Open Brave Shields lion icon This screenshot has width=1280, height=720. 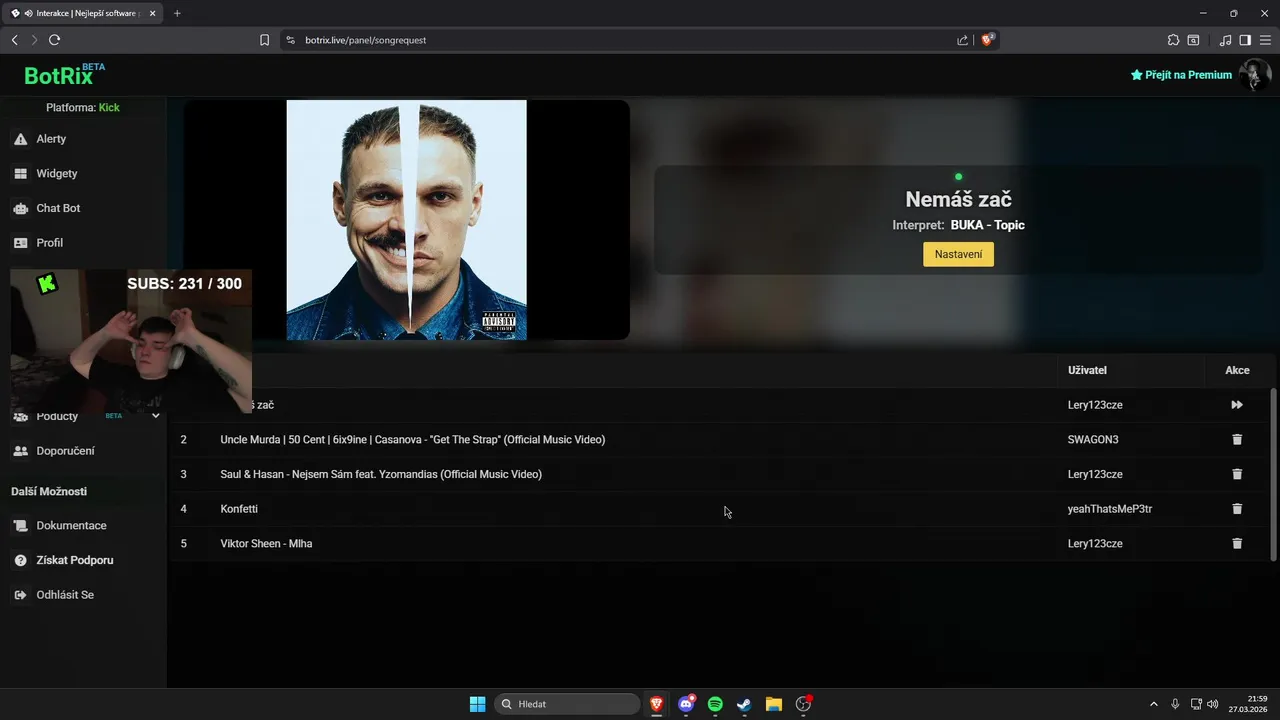[x=987, y=40]
